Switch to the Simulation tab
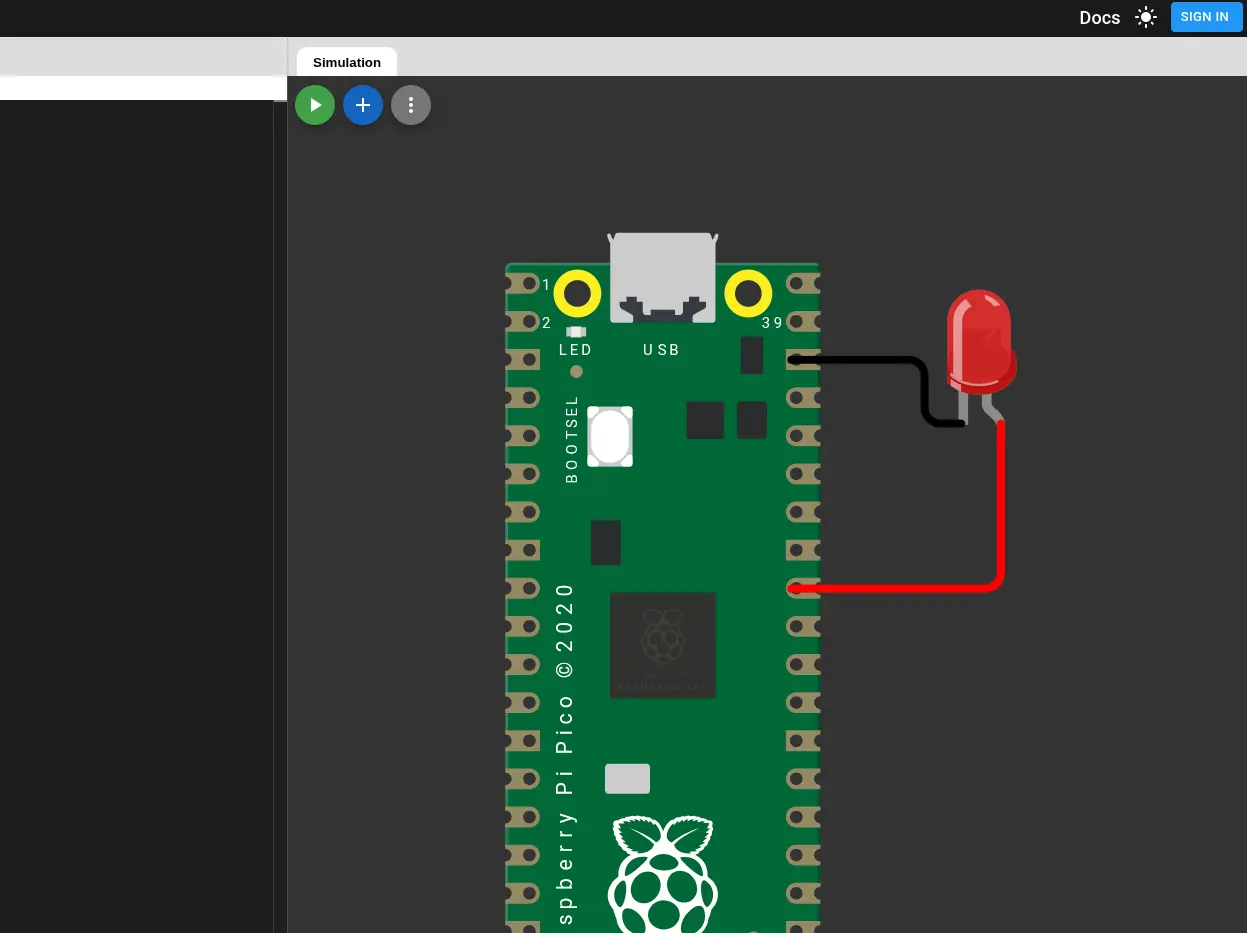Screen dimensions: 1247x933 coord(346,62)
